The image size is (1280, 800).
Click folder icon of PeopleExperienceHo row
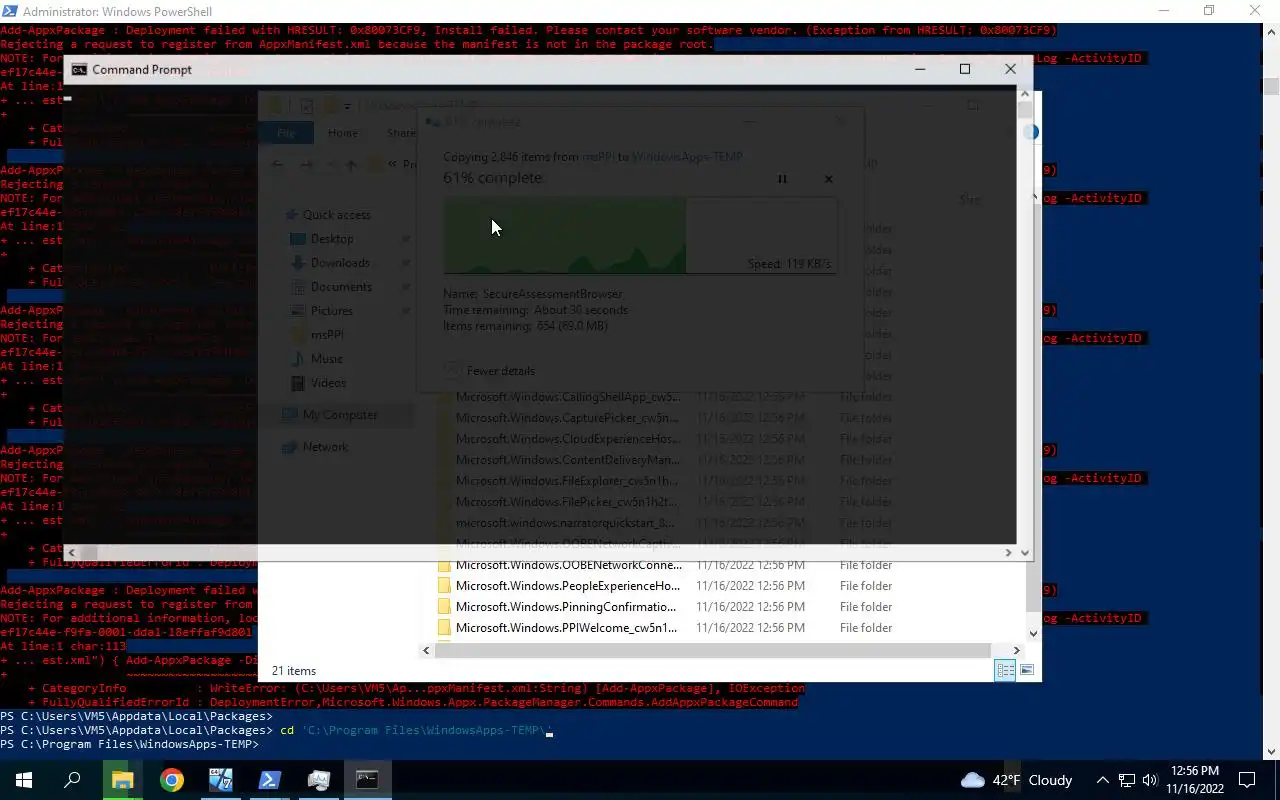444,586
